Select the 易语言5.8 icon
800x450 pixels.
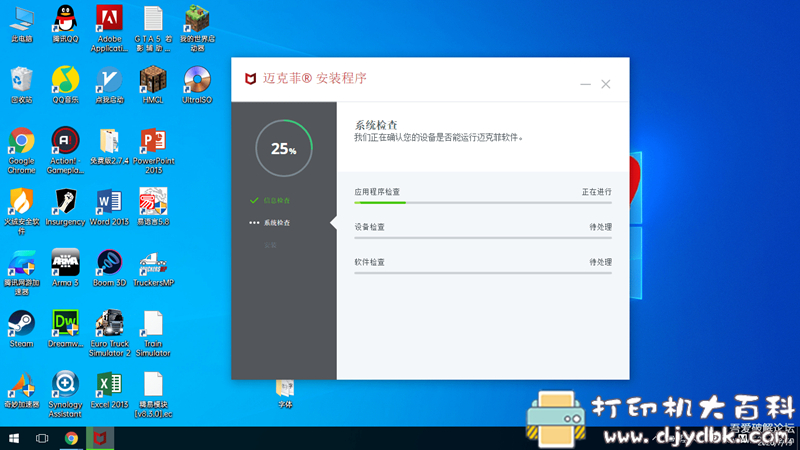[x=153, y=207]
